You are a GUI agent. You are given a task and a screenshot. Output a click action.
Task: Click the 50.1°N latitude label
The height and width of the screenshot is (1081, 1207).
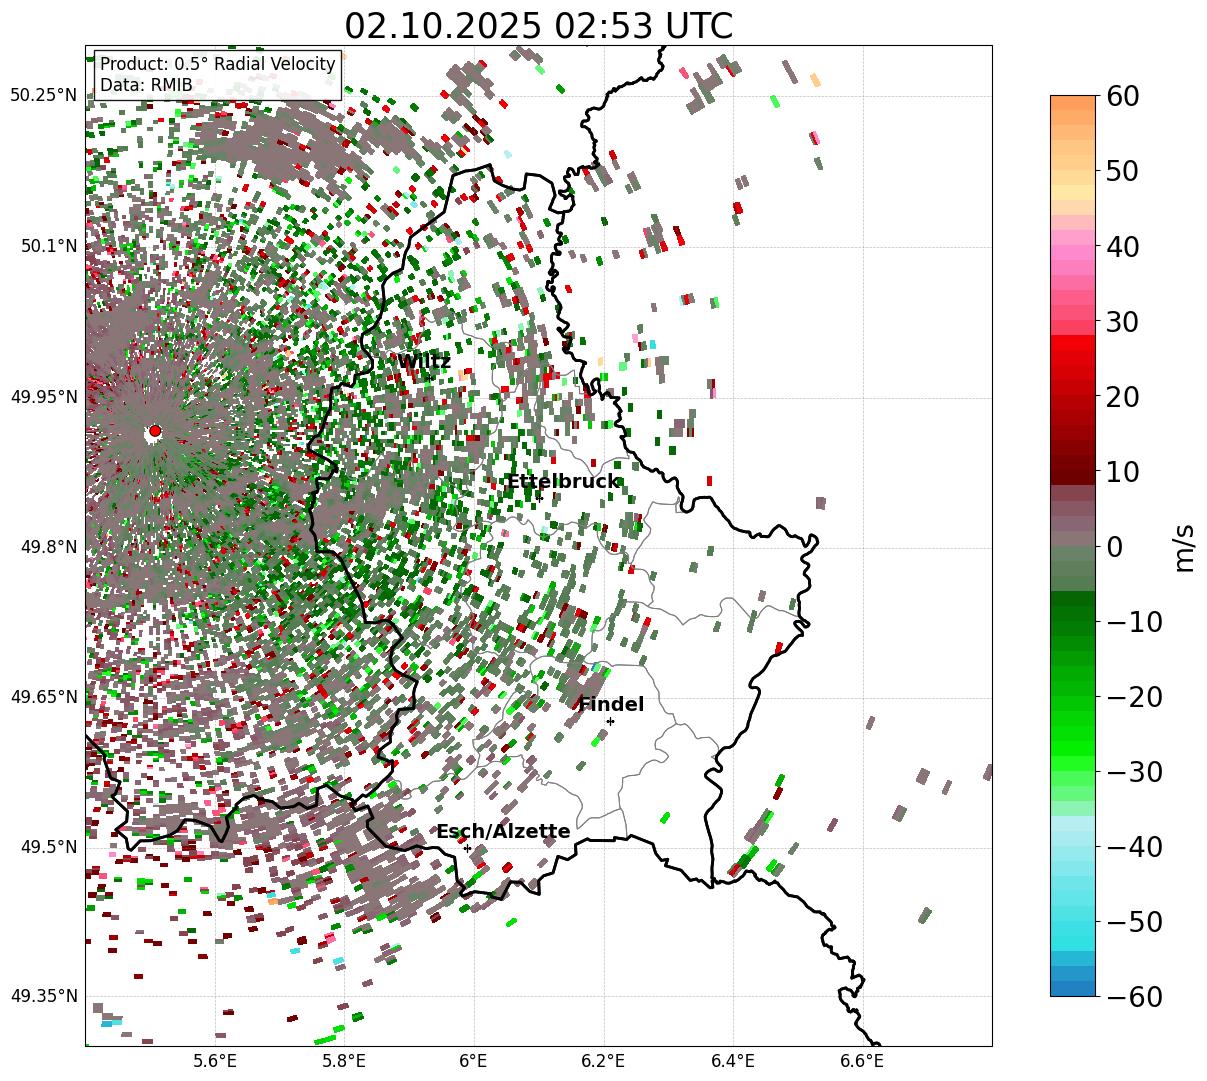pos(48,246)
